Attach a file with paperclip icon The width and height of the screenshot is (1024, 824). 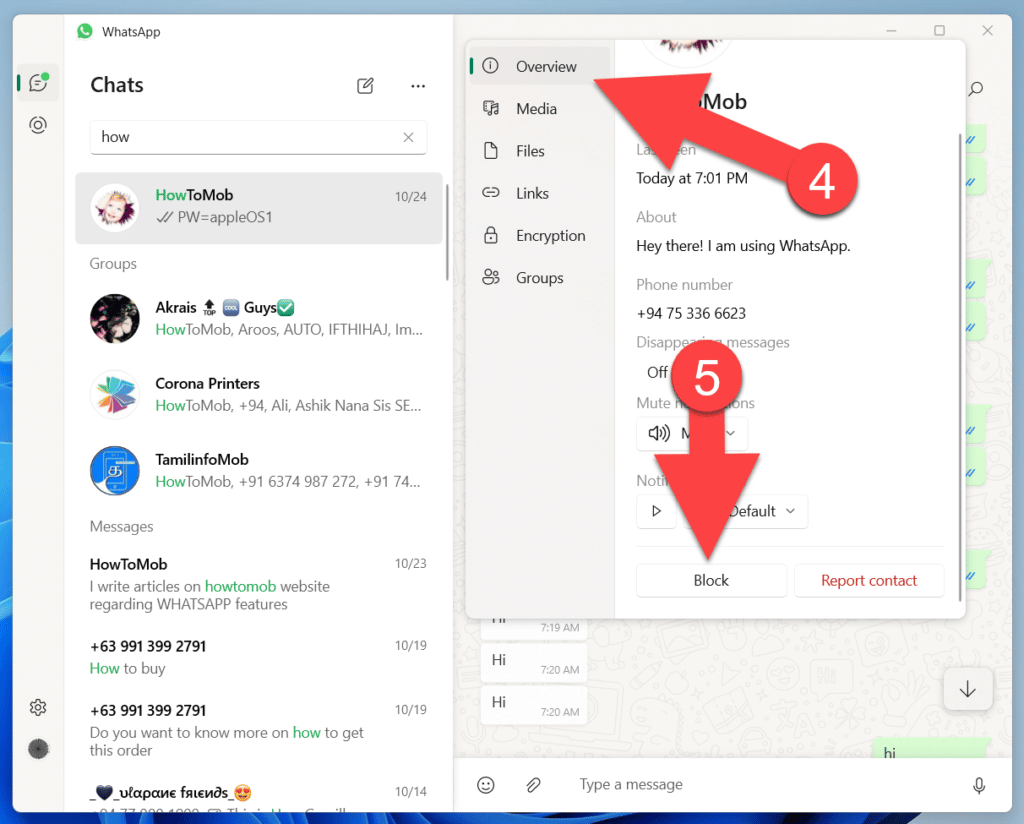pos(534,785)
